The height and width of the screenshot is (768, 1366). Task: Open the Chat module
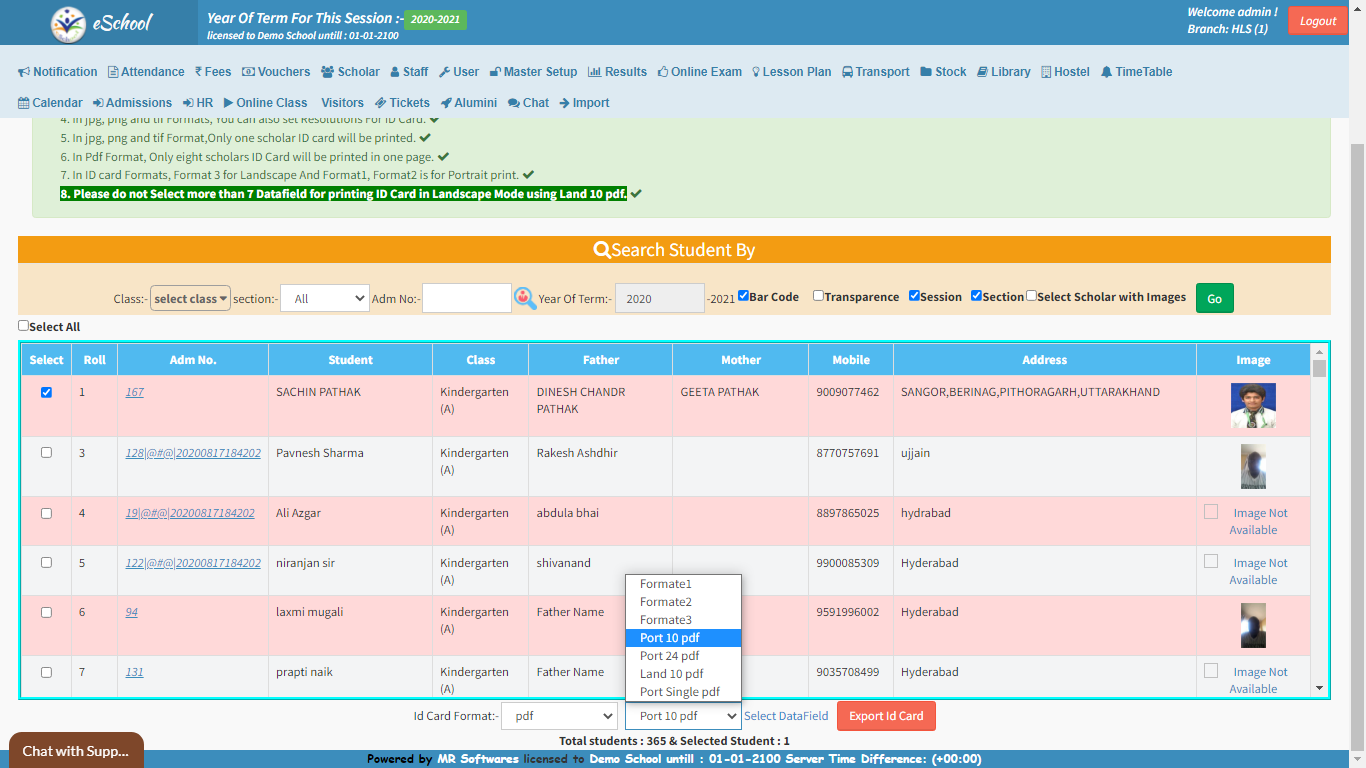coord(528,103)
